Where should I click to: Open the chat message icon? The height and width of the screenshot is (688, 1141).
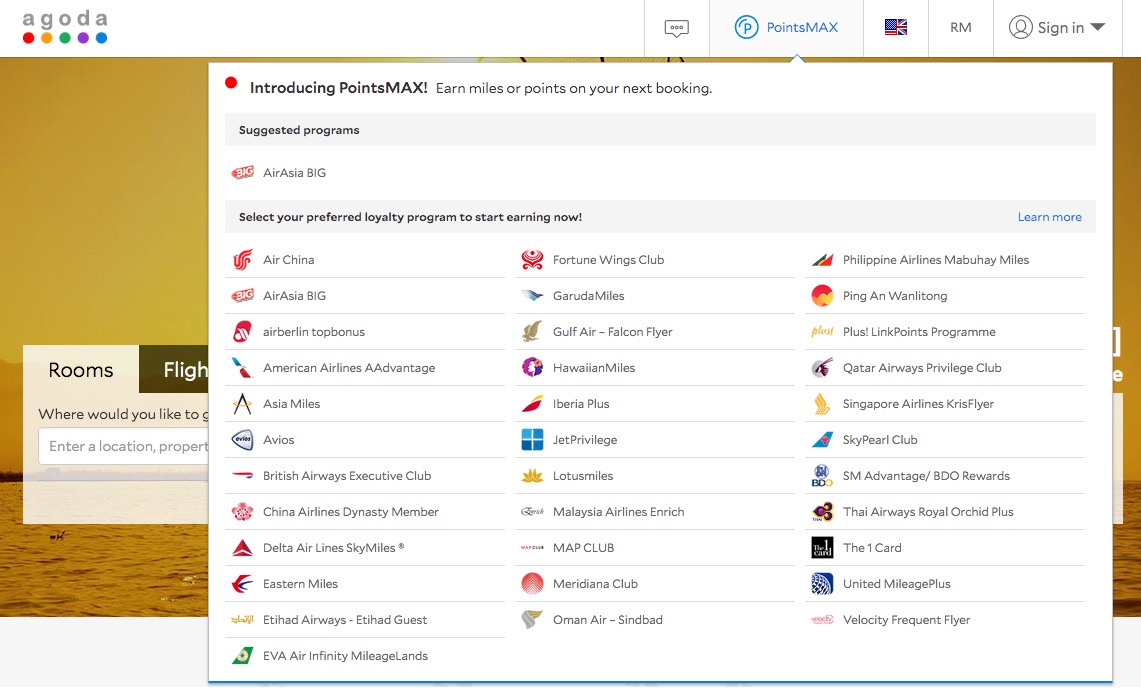tap(677, 28)
